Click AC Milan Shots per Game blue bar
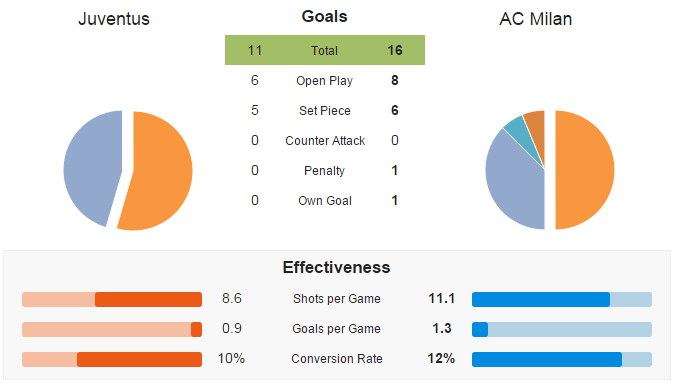This screenshot has height=389, width=676. click(562, 299)
